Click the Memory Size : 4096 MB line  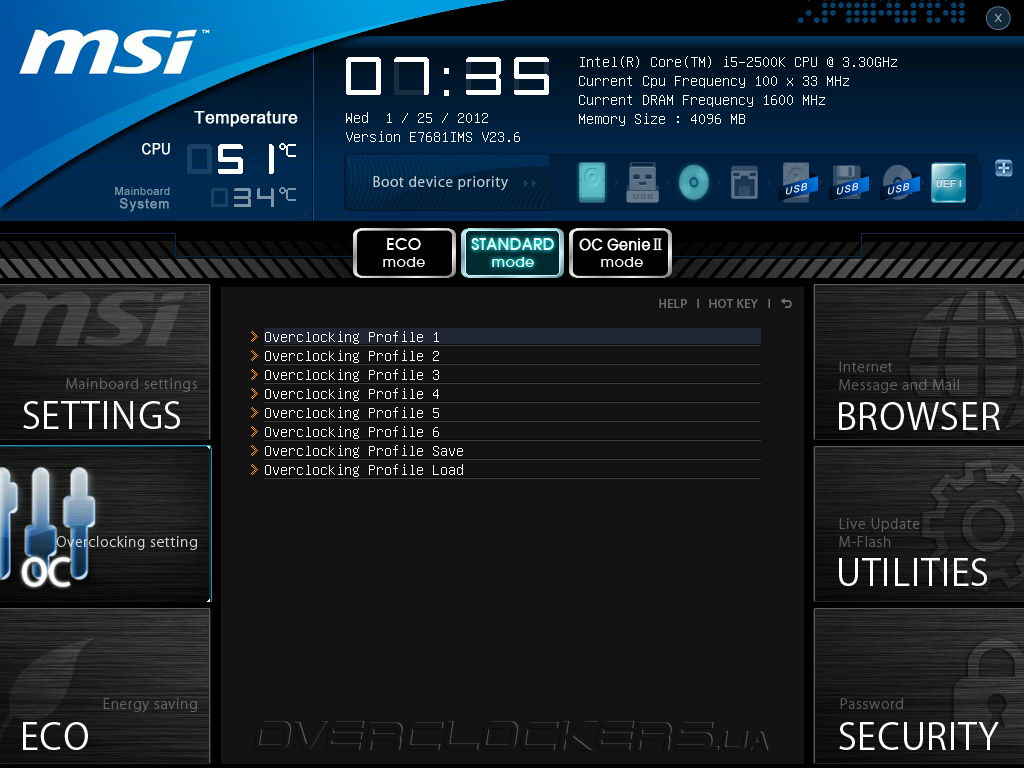point(662,119)
